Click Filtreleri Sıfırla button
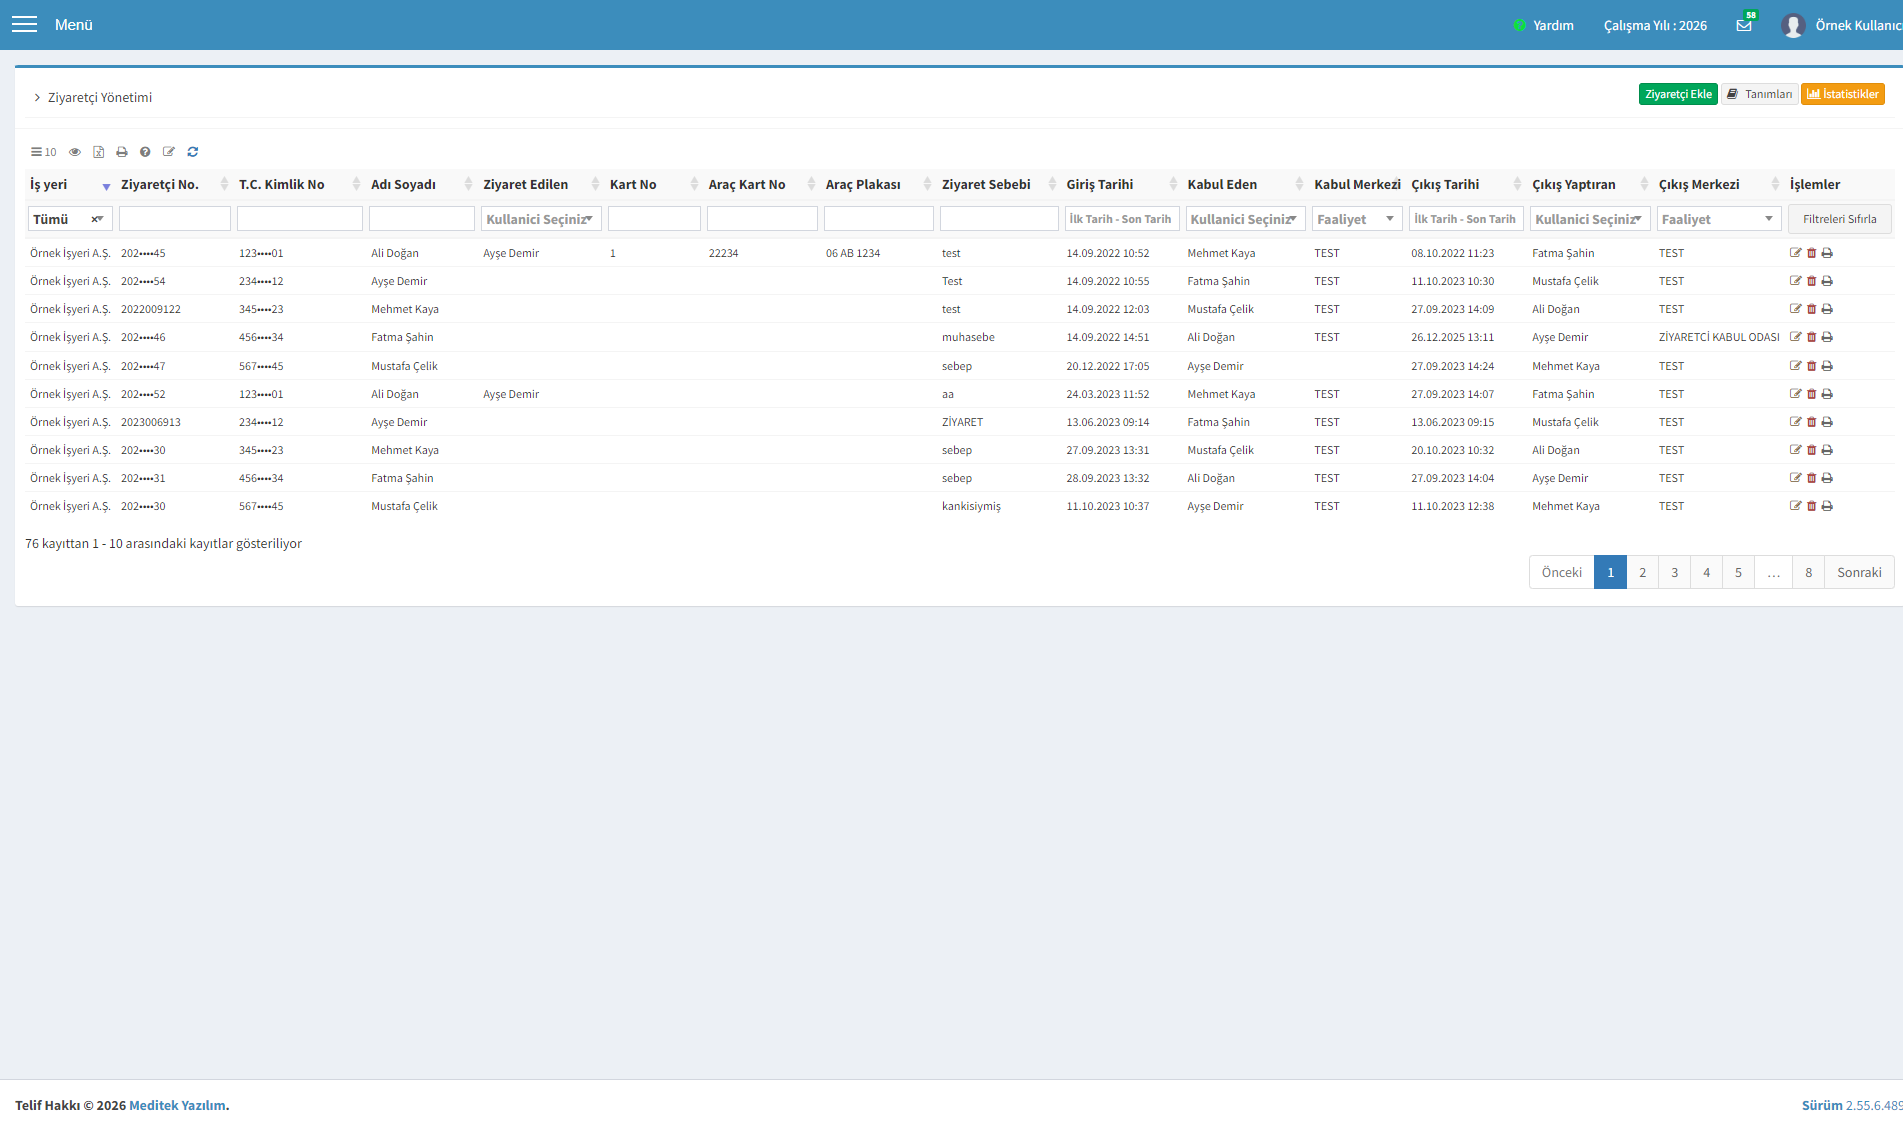This screenshot has width=1903, height=1130. click(x=1839, y=219)
